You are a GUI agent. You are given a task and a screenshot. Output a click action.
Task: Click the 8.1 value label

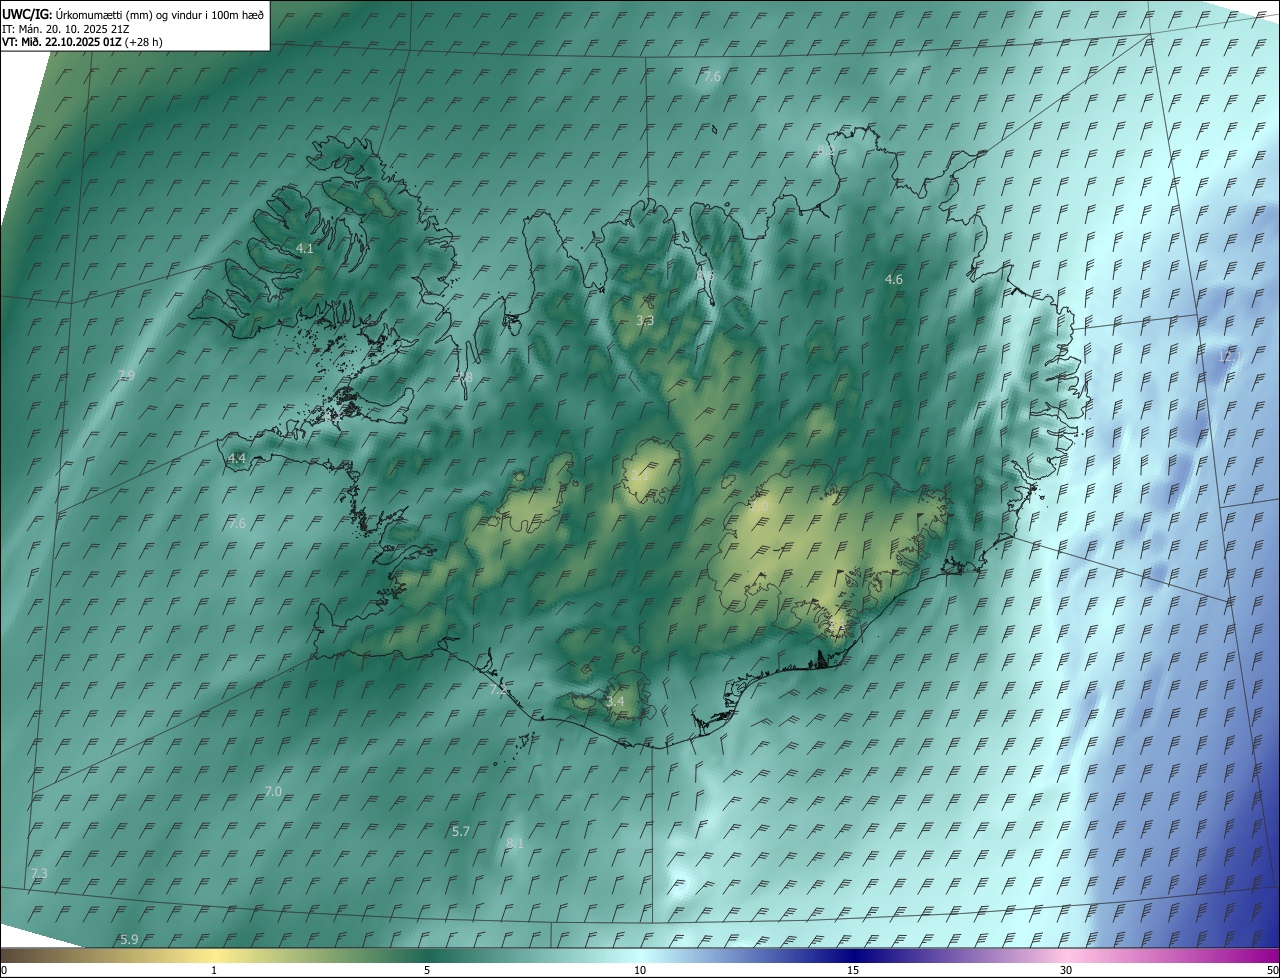(515, 844)
